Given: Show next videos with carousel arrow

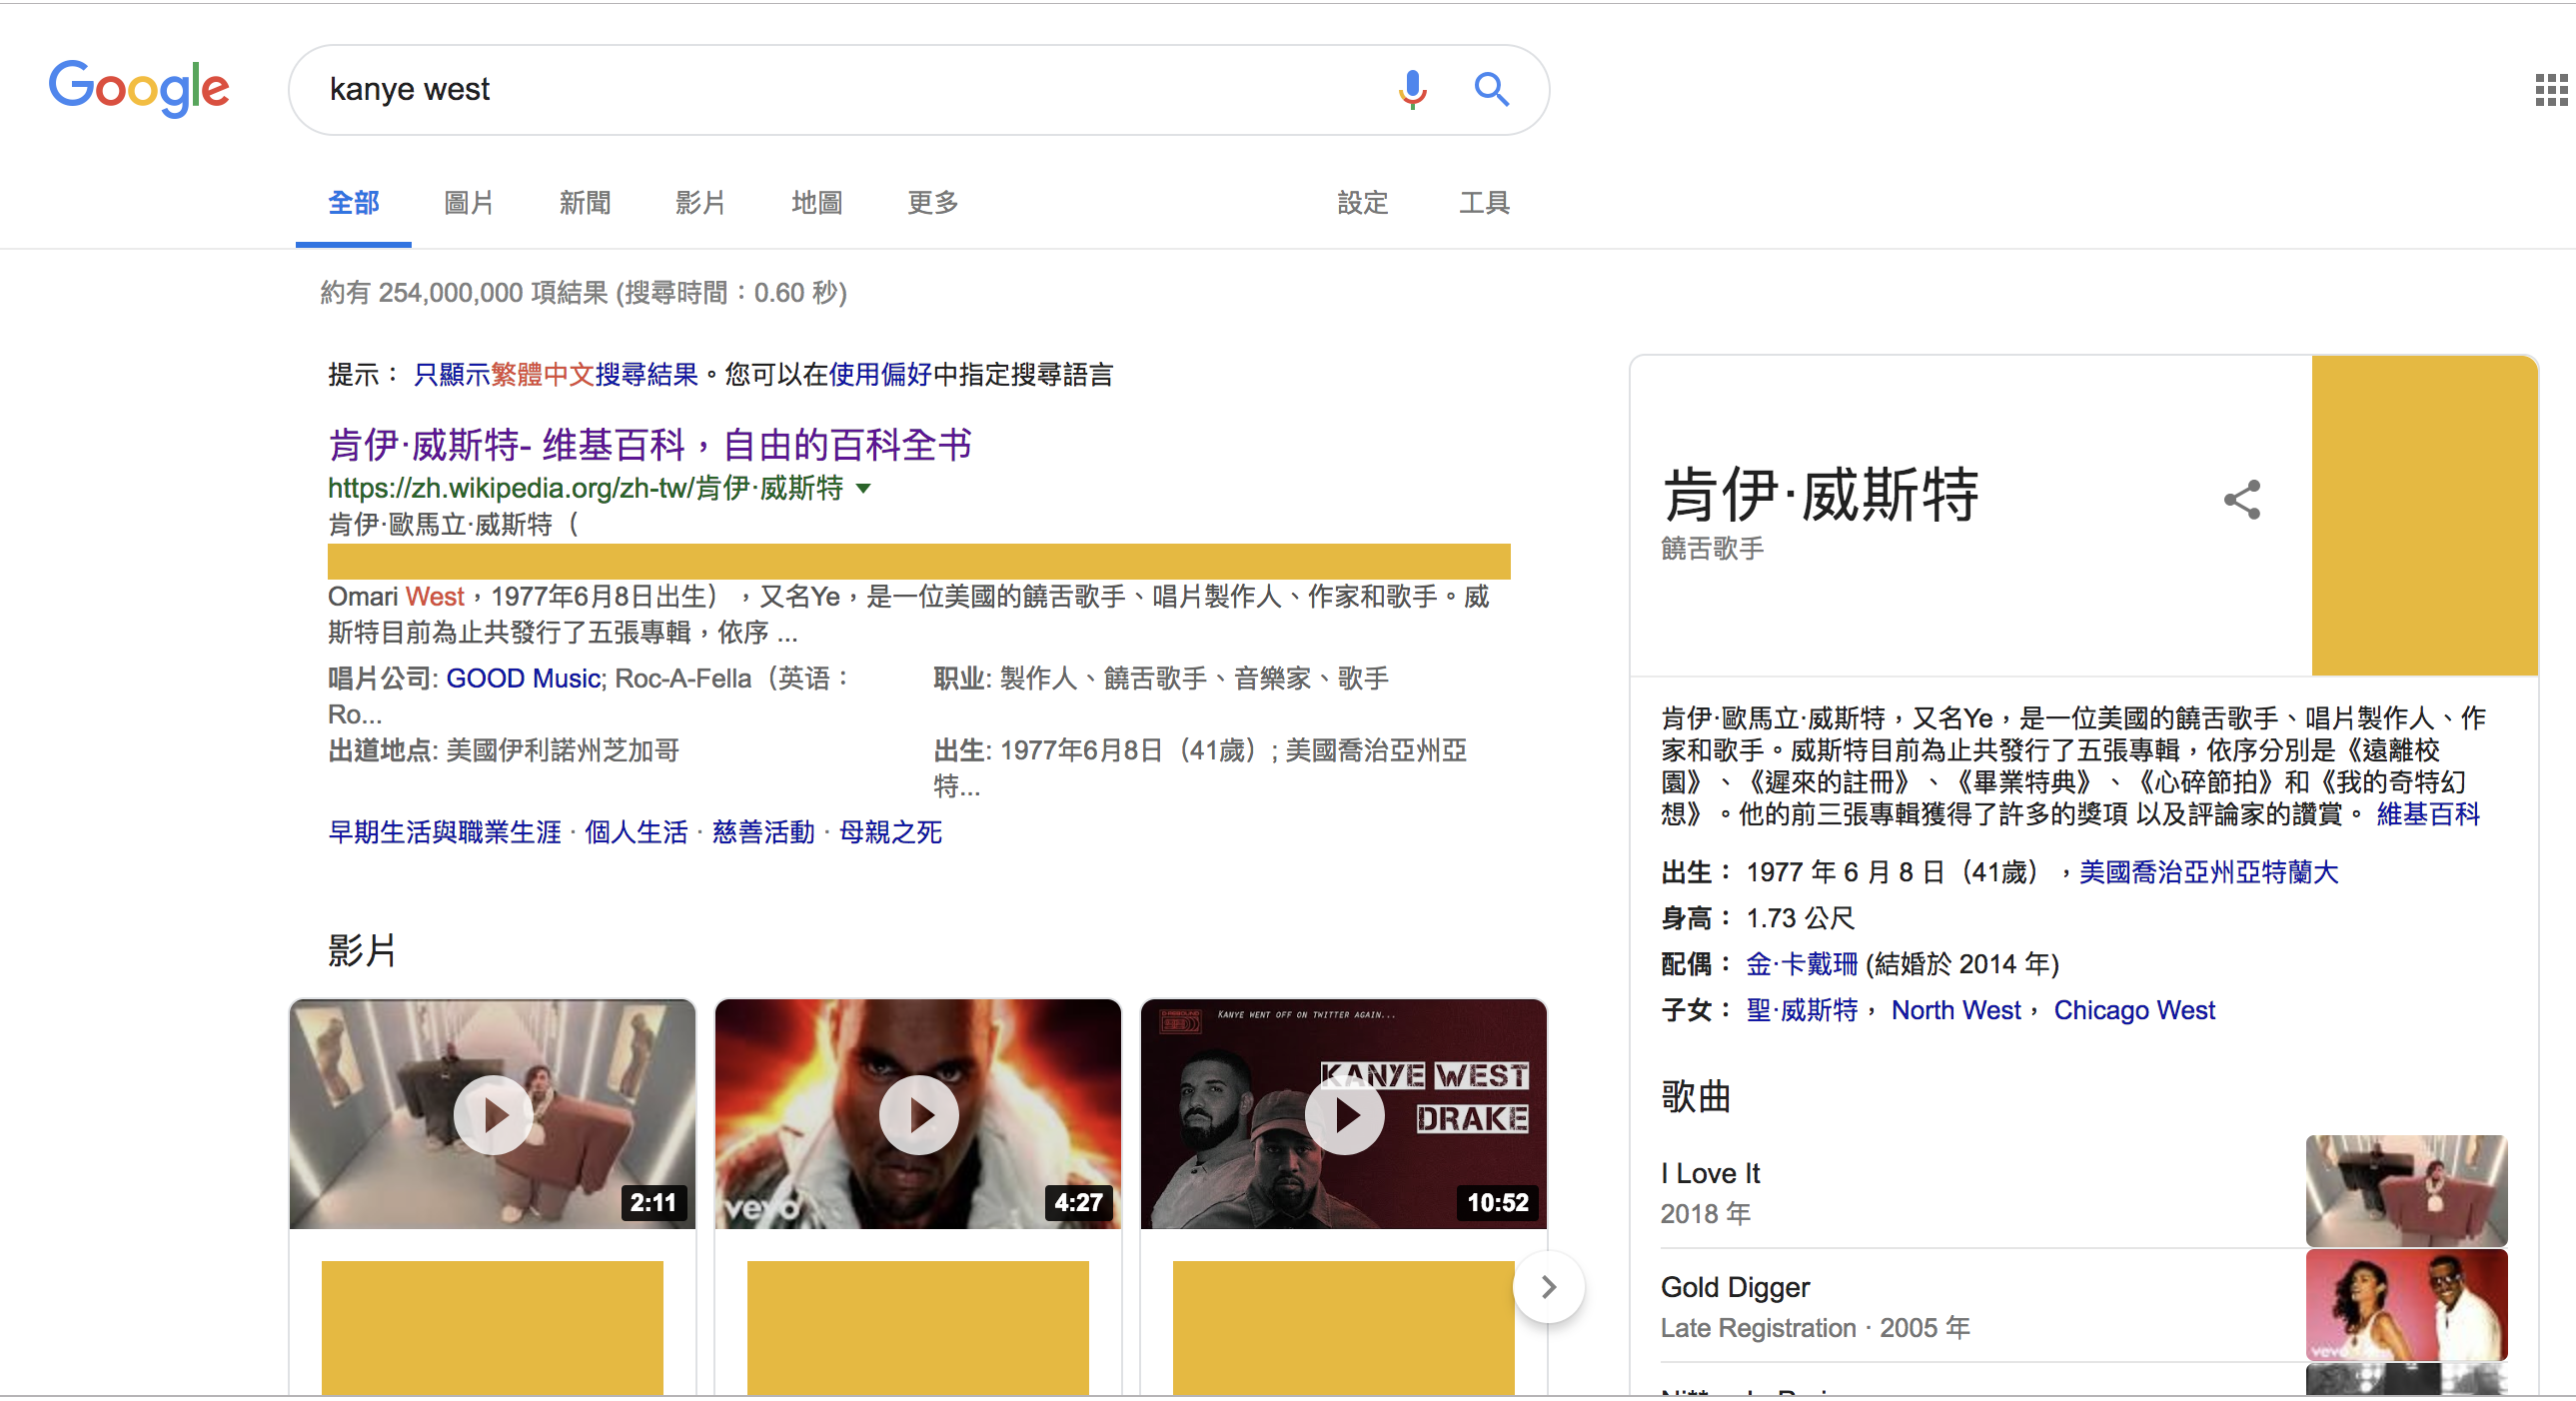Looking at the screenshot, I should [x=1548, y=1286].
